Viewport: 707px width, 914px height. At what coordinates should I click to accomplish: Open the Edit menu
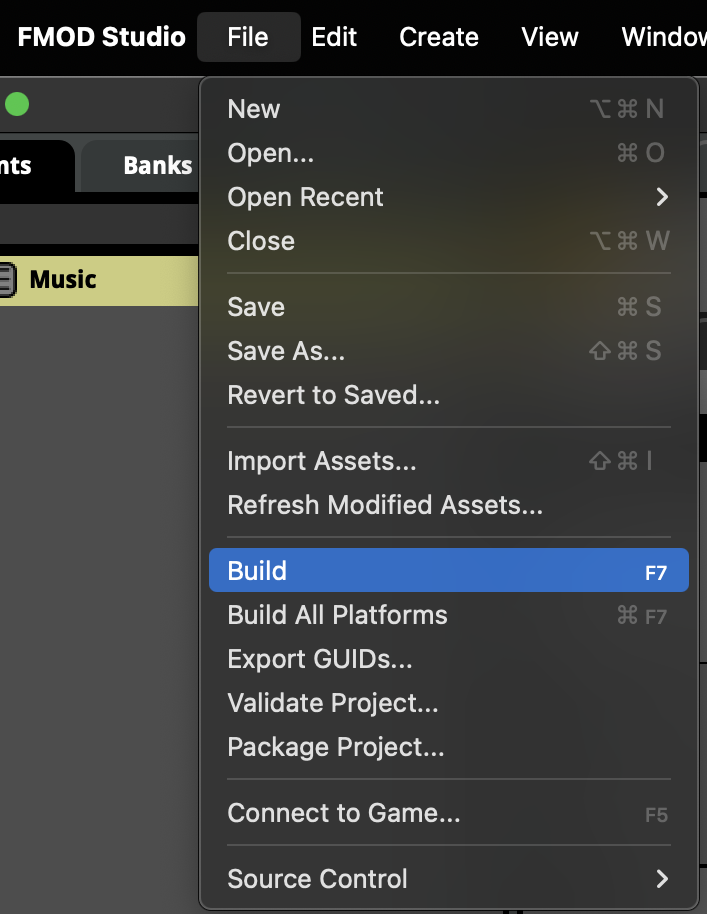pos(334,37)
